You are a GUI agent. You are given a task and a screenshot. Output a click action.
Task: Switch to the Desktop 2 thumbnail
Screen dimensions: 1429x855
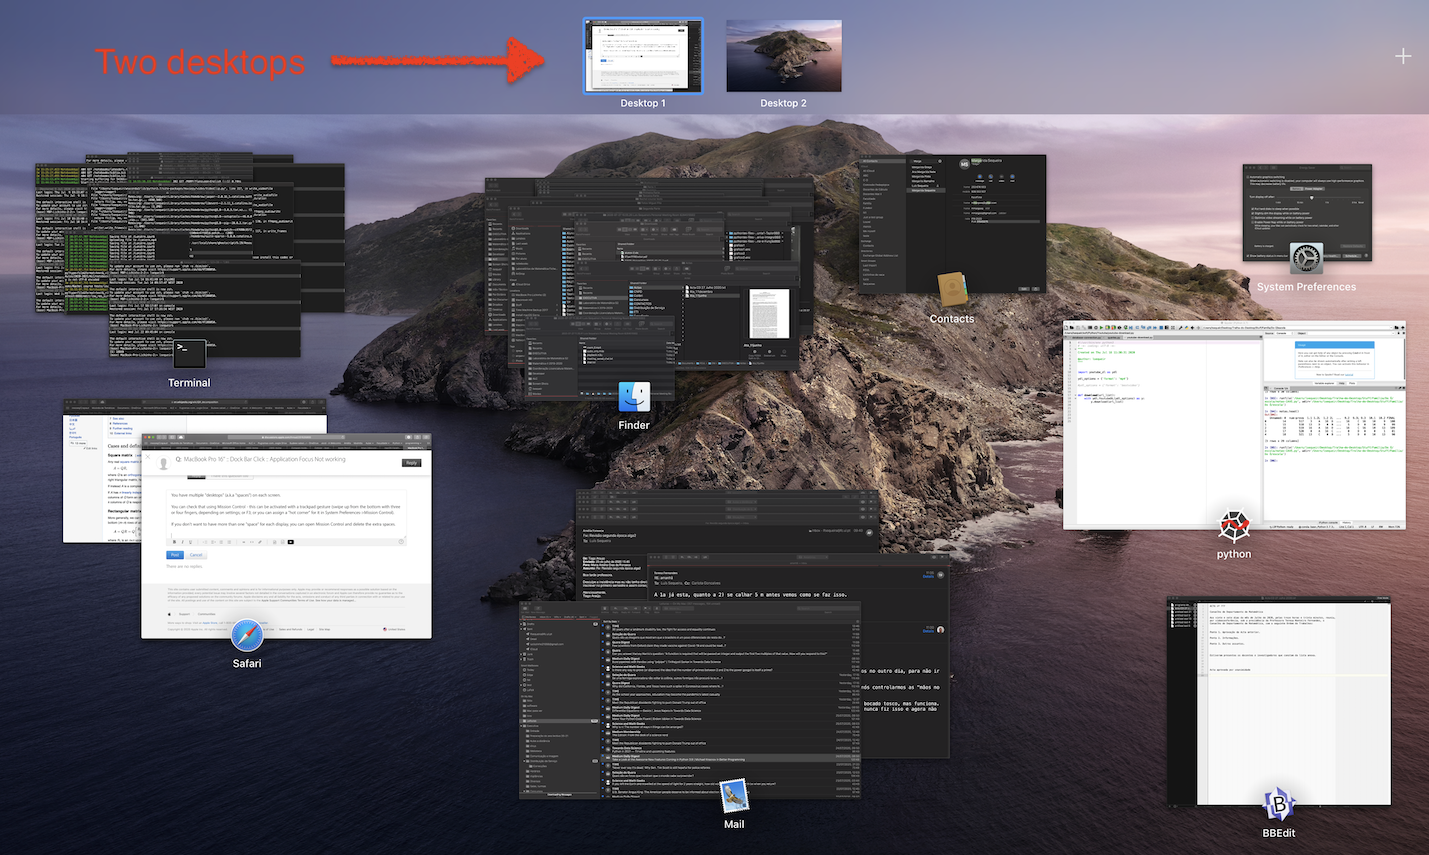click(x=783, y=56)
